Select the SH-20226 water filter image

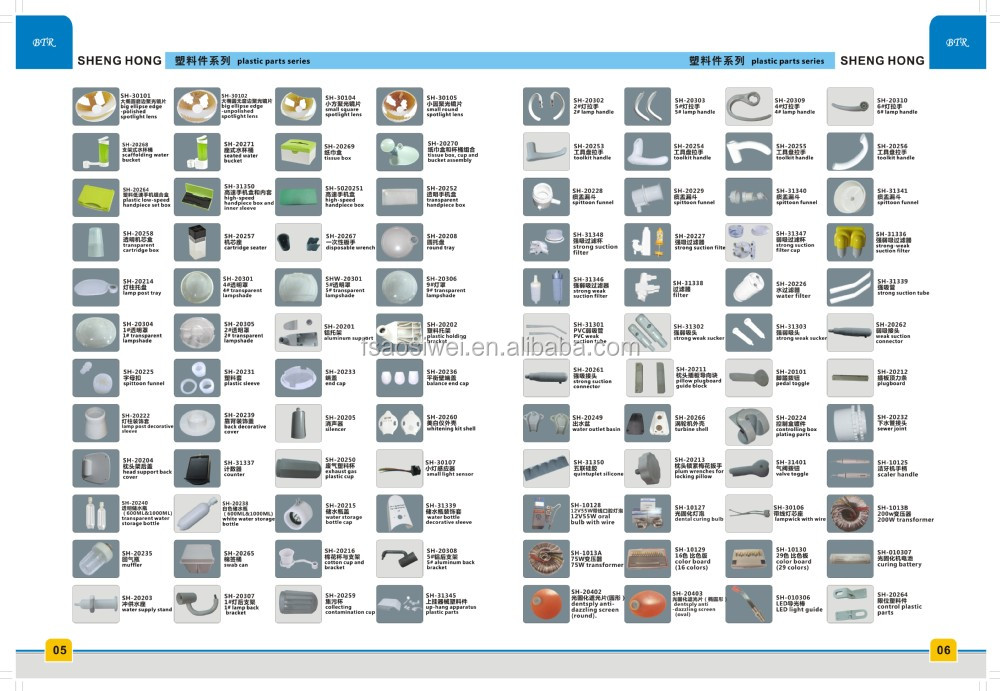point(749,288)
